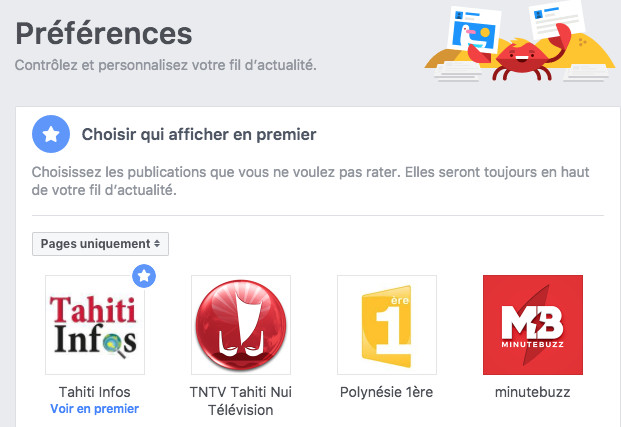Select the TNTV Tahiti Nui Télévision logo

coord(240,325)
